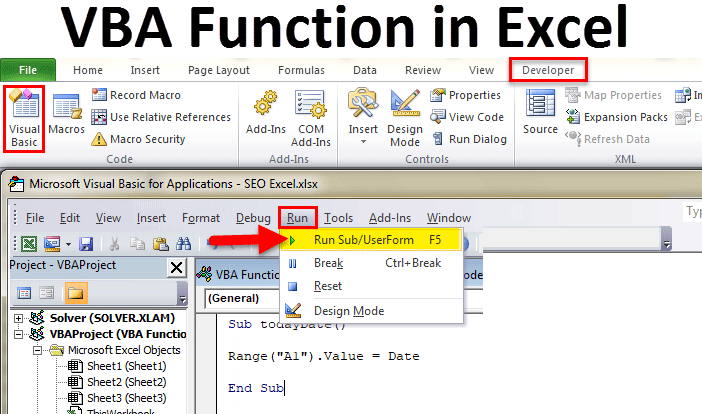
Task: Switch to the Data ribbon tab
Action: coord(365,70)
